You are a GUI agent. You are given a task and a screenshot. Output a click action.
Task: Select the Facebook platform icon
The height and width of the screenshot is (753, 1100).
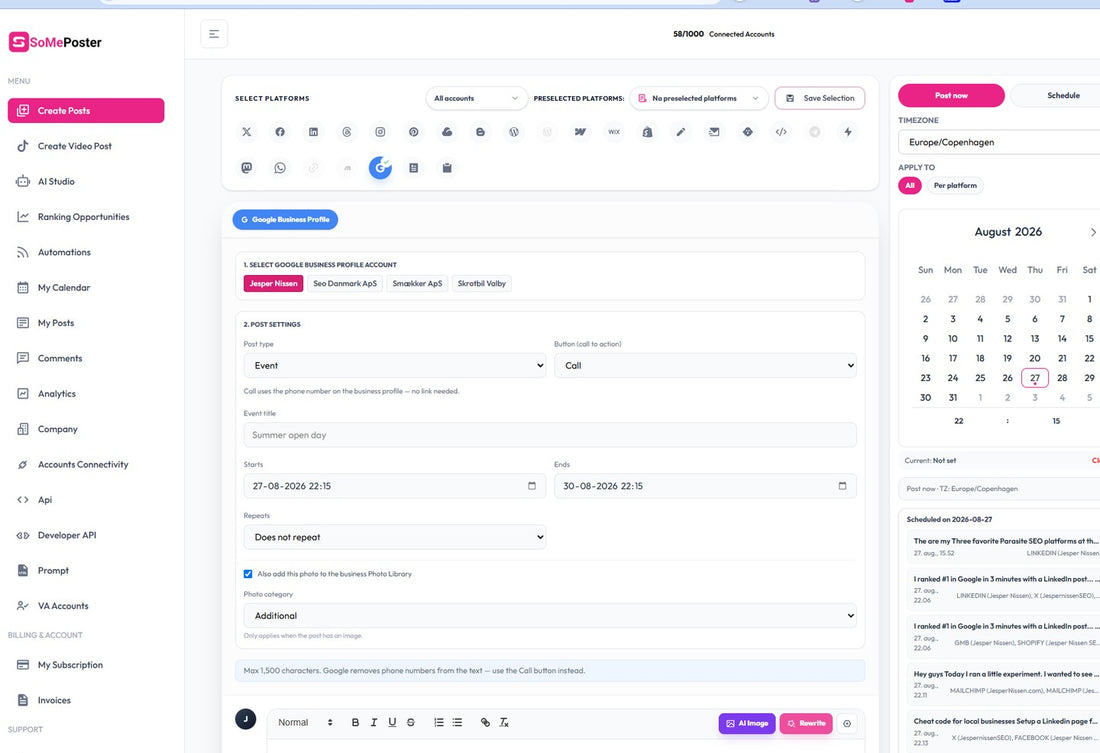(280, 132)
